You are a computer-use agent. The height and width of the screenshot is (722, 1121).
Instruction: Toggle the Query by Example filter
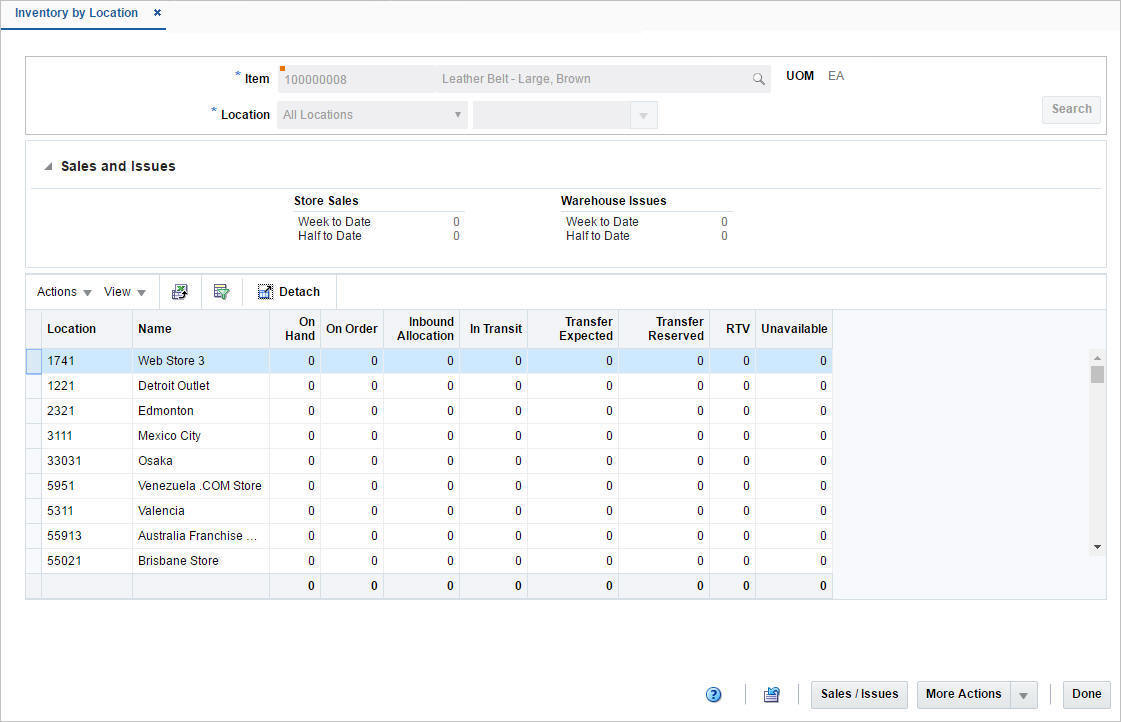(x=222, y=291)
